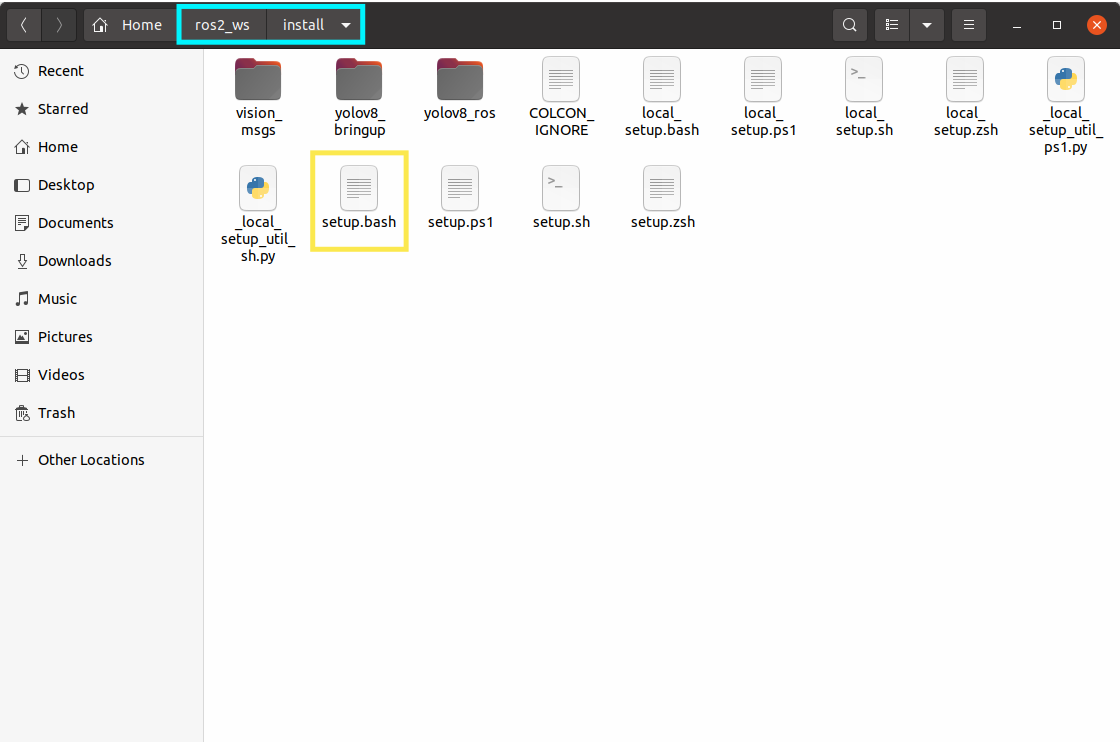Navigate to Home via the breadcrumb
This screenshot has width=1120, height=742.
(x=129, y=24)
